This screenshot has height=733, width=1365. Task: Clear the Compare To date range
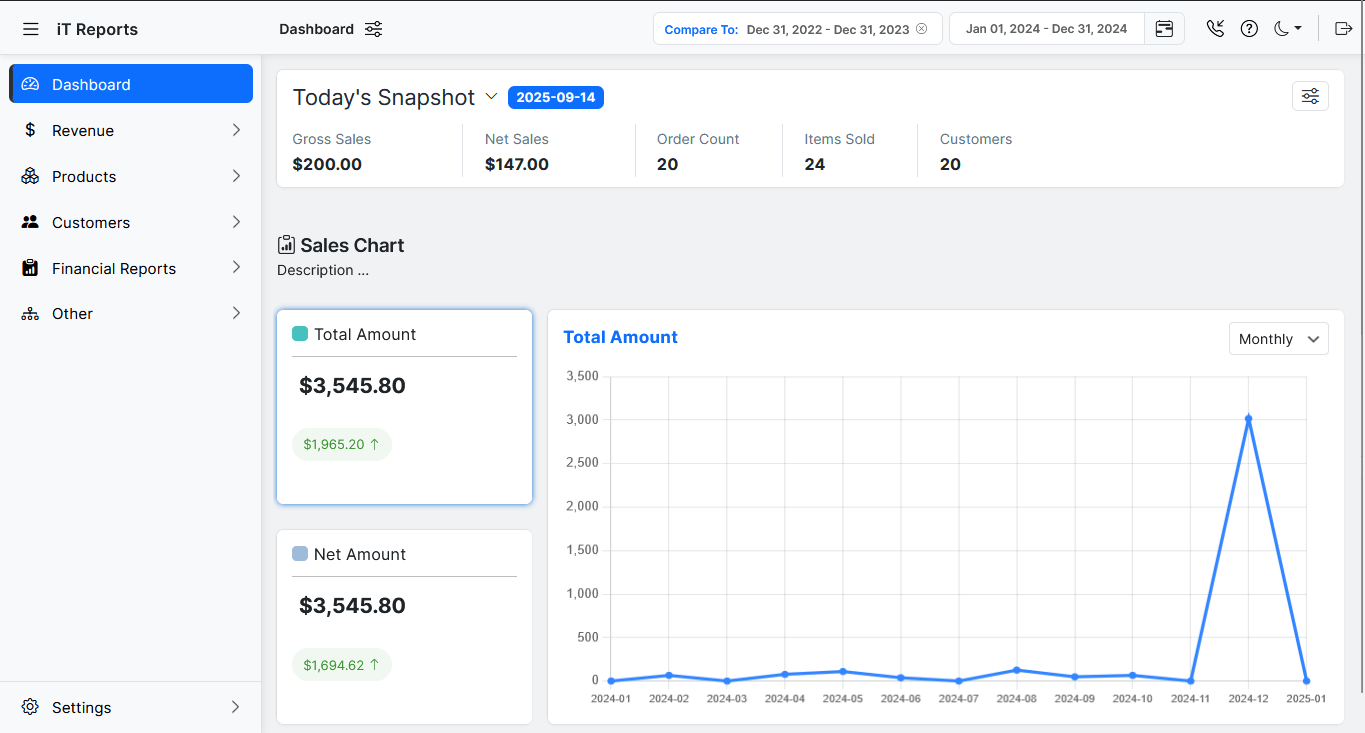[x=922, y=29]
